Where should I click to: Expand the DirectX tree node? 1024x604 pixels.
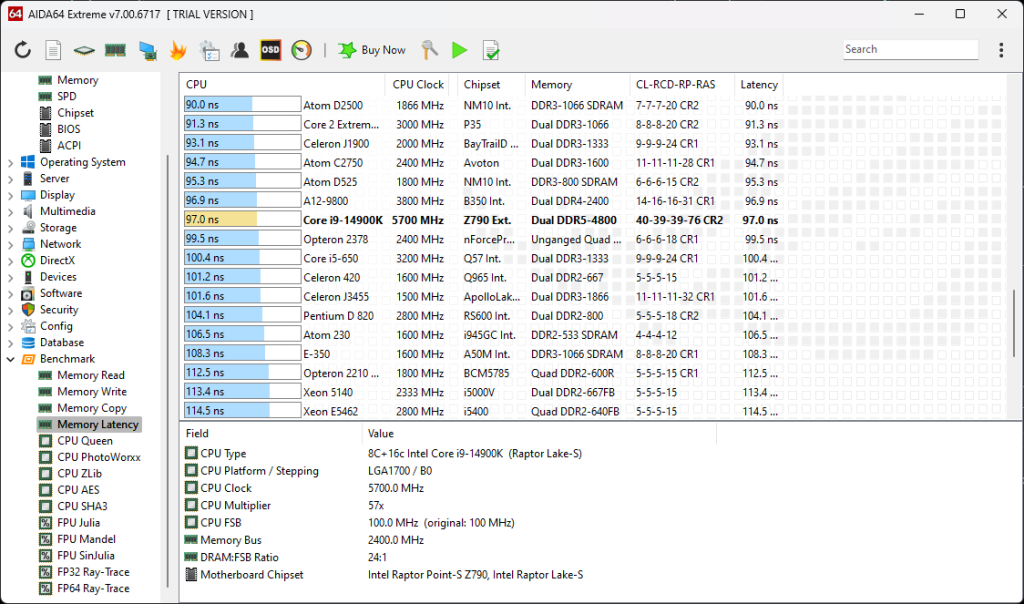[10, 261]
